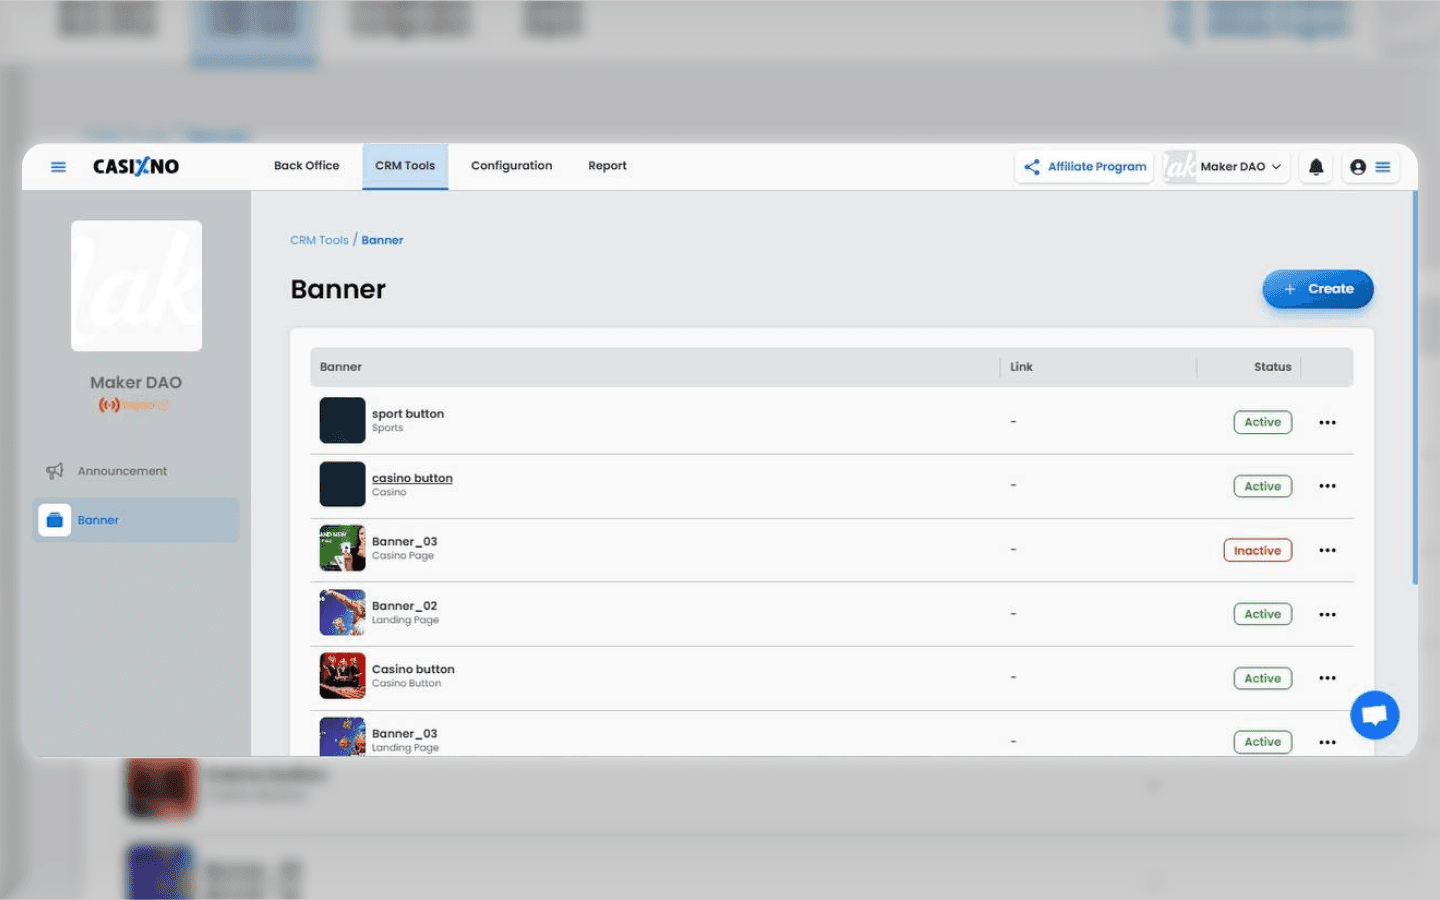This screenshot has width=1440, height=900.
Task: Select the Banner icon in sidebar
Action: click(x=55, y=519)
